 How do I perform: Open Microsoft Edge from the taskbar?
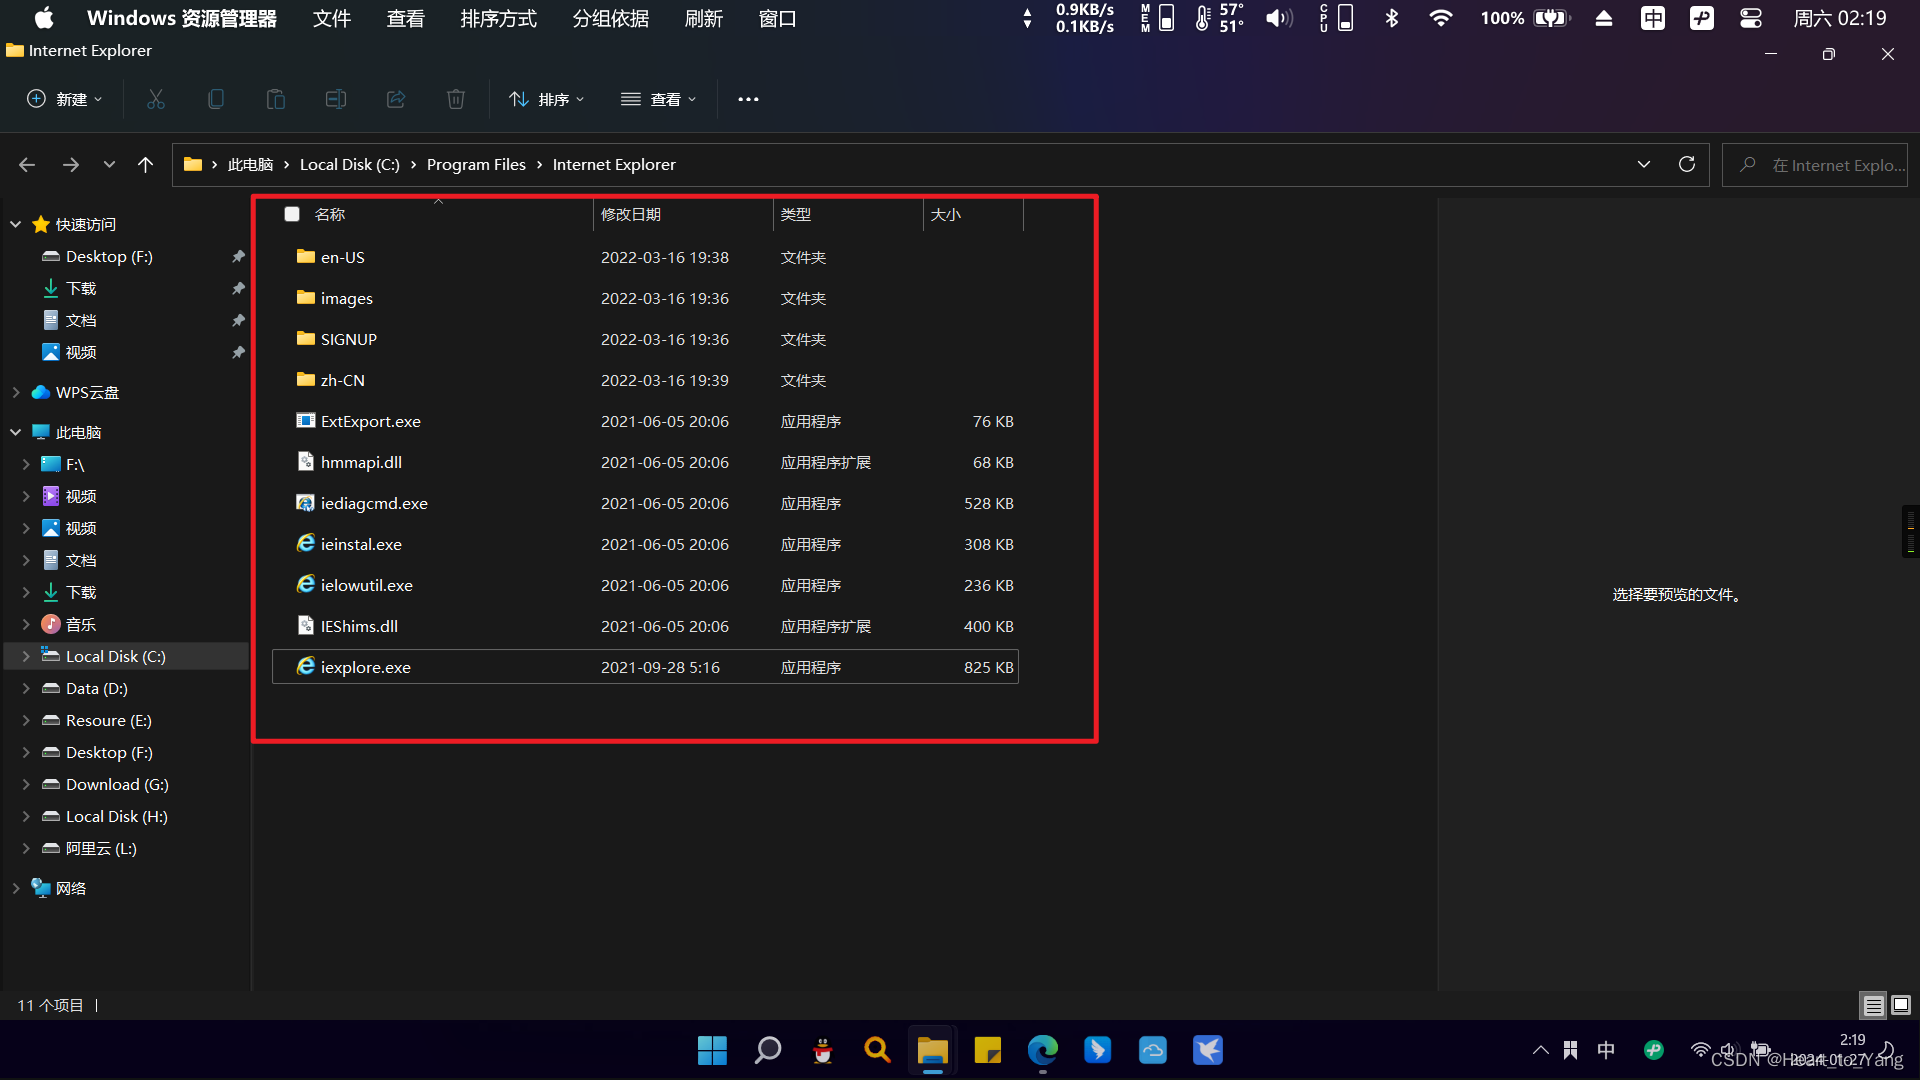coord(1042,1050)
